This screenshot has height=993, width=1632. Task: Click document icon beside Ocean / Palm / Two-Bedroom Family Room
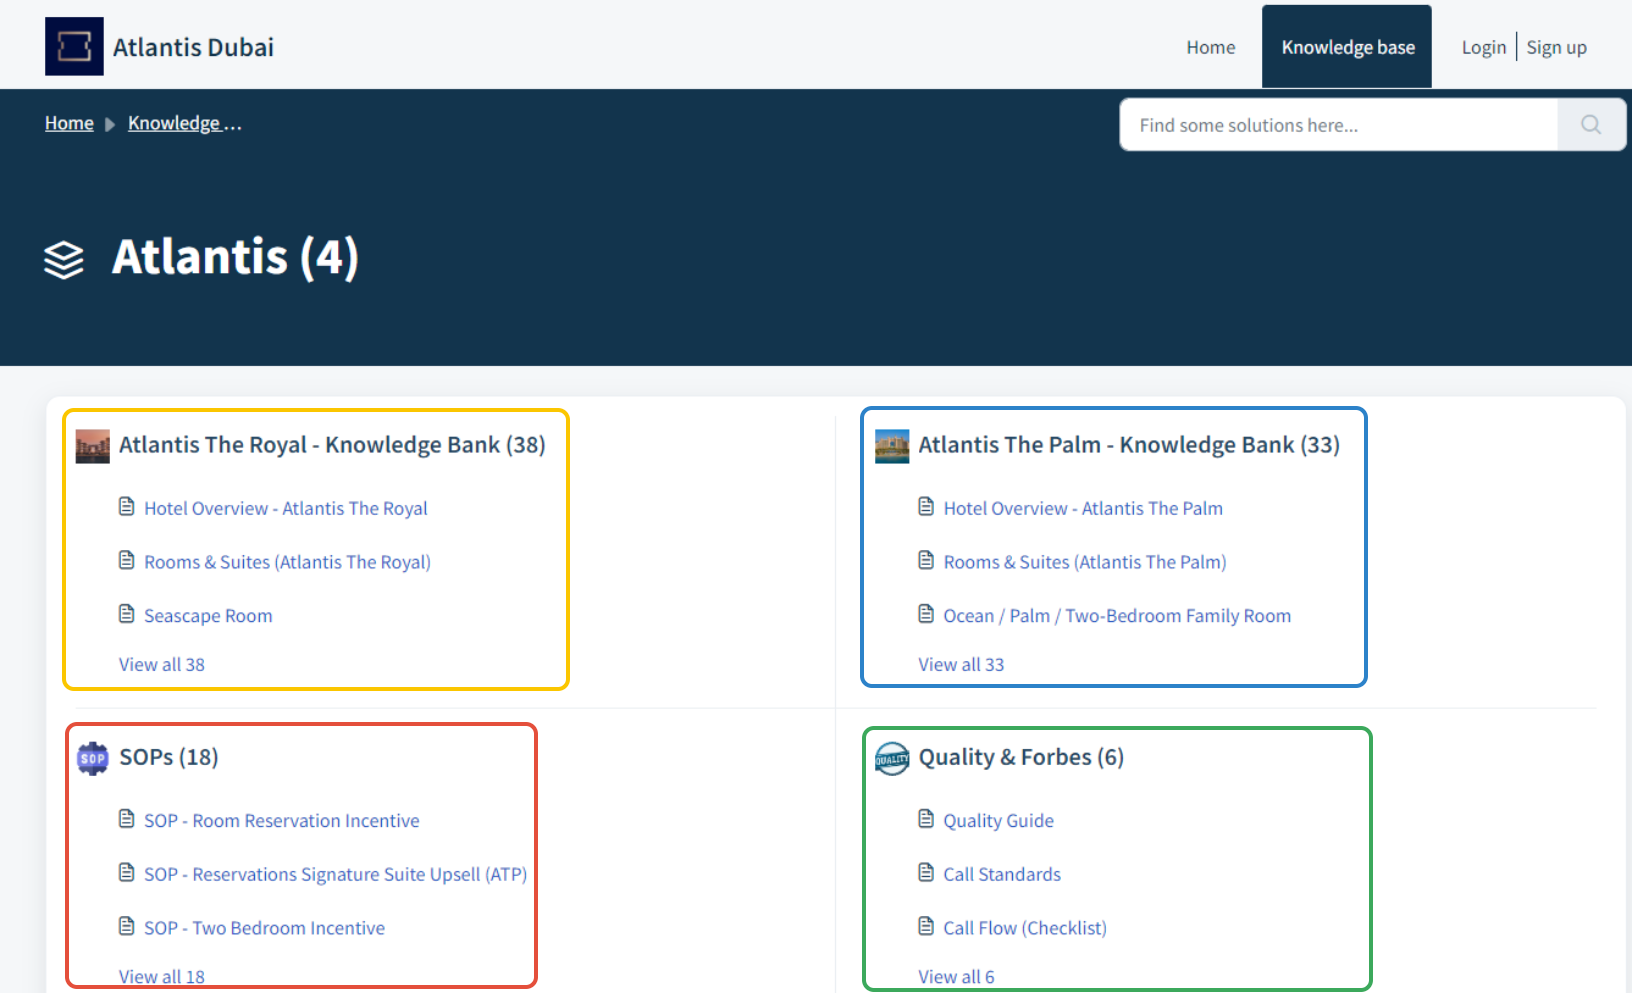[x=926, y=614]
